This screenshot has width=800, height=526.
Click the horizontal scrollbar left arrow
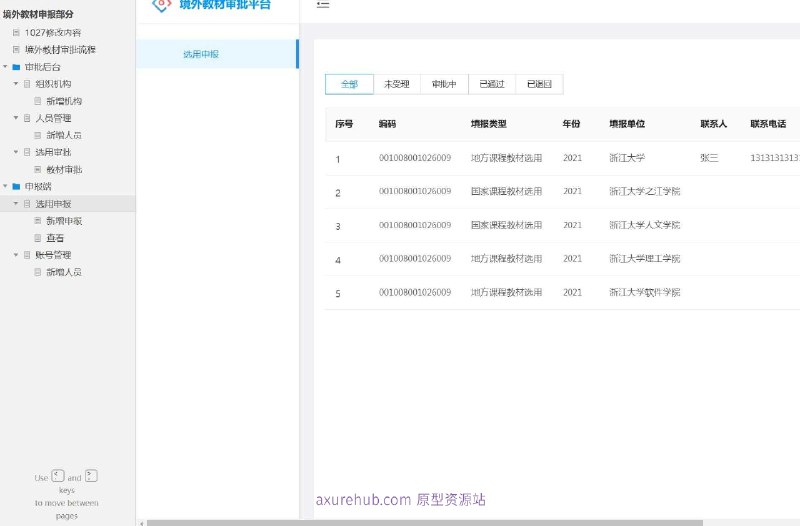[141, 523]
